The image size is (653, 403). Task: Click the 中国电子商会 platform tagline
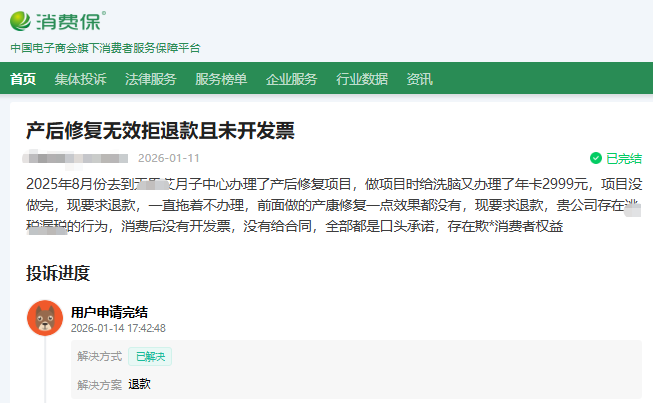pos(105,48)
